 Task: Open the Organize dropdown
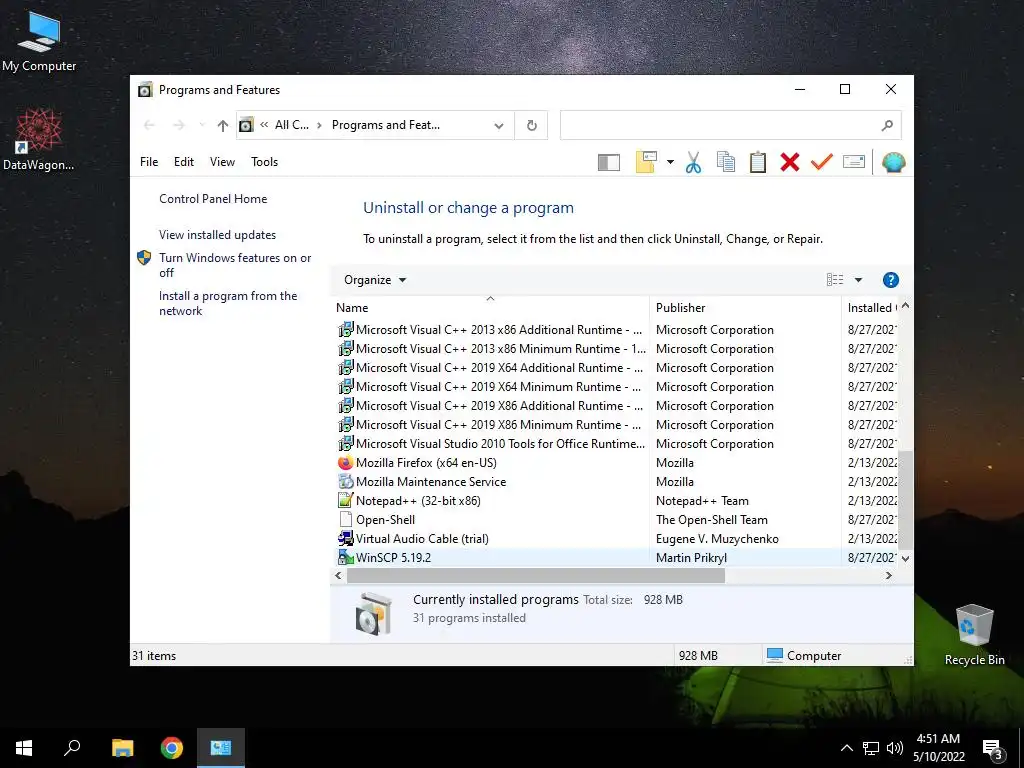pyautogui.click(x=375, y=280)
